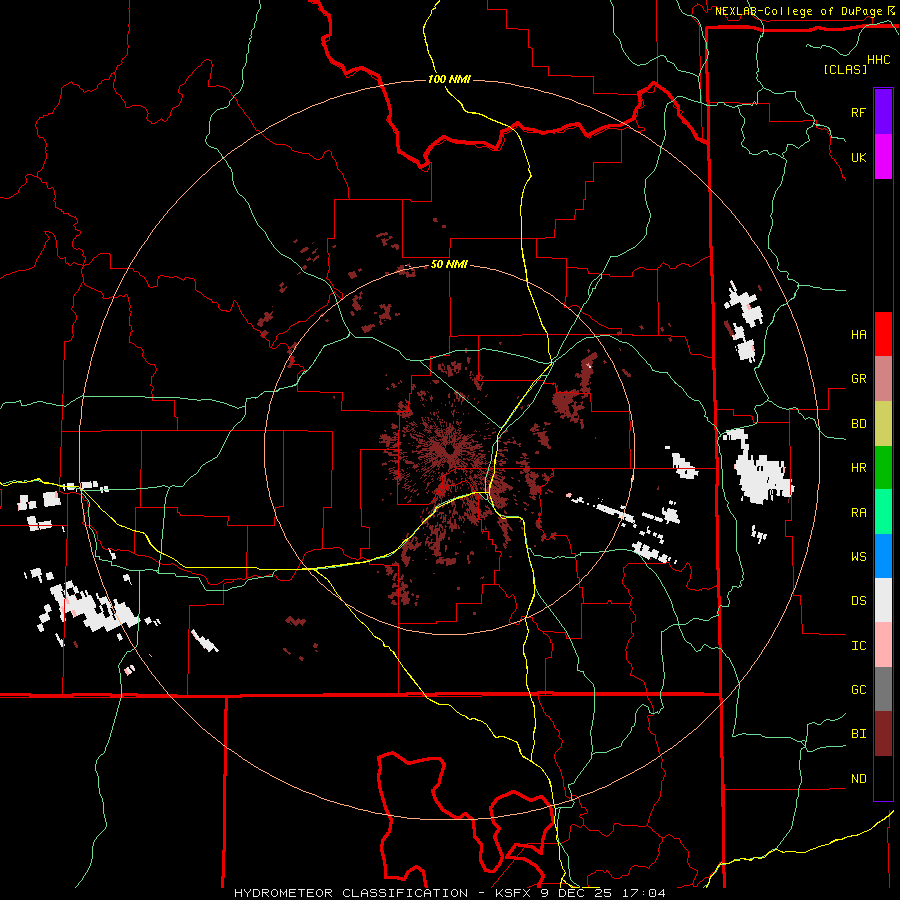Click the GR legend label

pos(858,379)
